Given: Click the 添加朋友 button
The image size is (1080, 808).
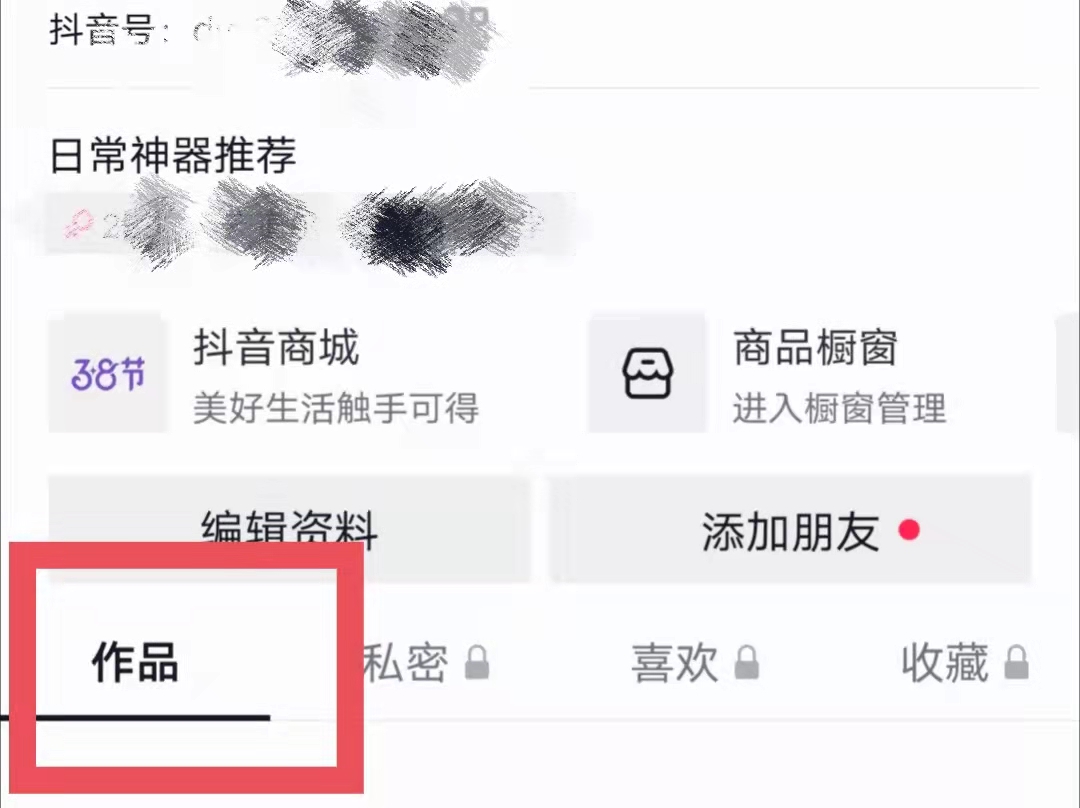Looking at the screenshot, I should pos(791,529).
